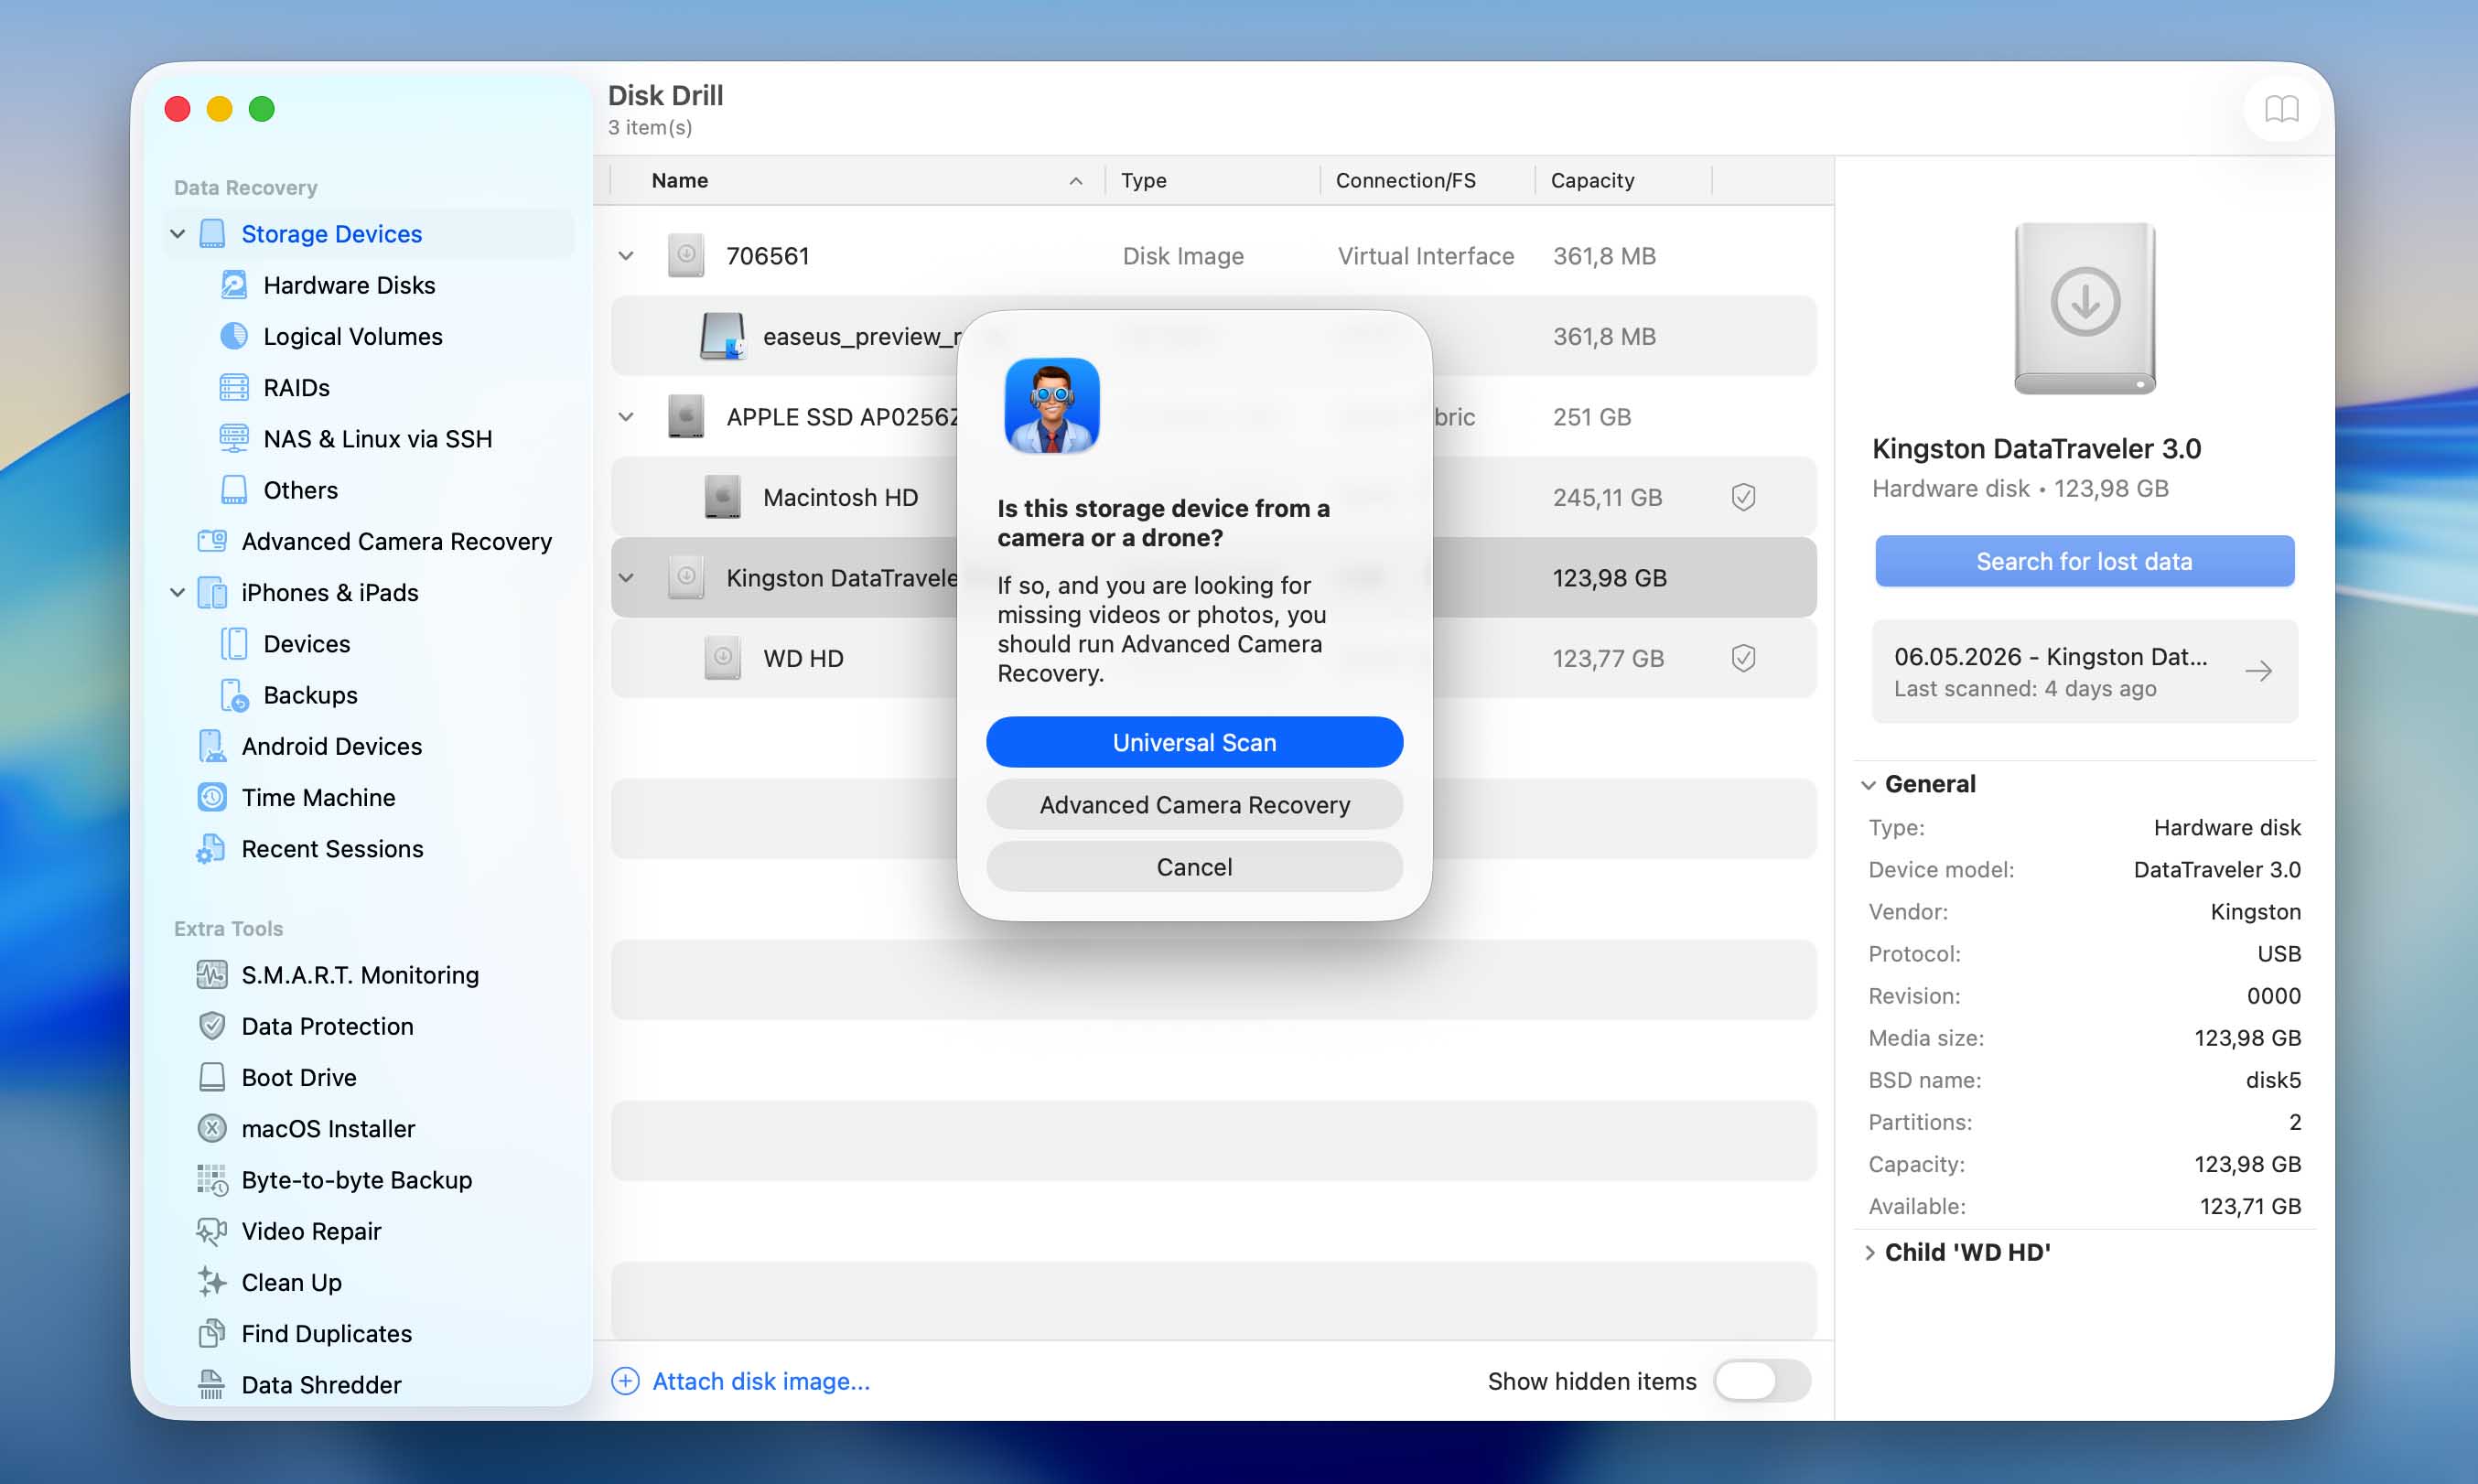Open Data Shredder tool icon
This screenshot has width=2478, height=1484.
[x=212, y=1385]
